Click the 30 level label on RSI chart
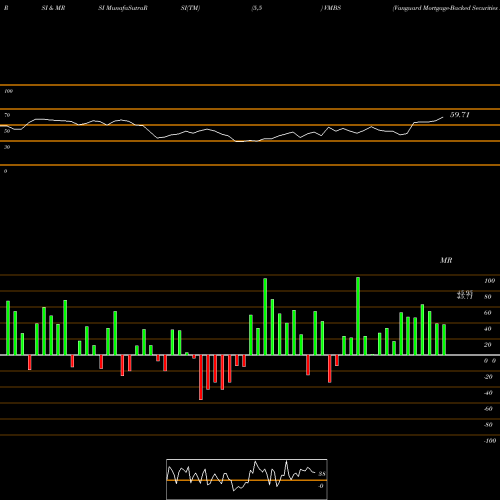This screenshot has width=500, height=500. click(x=7, y=147)
